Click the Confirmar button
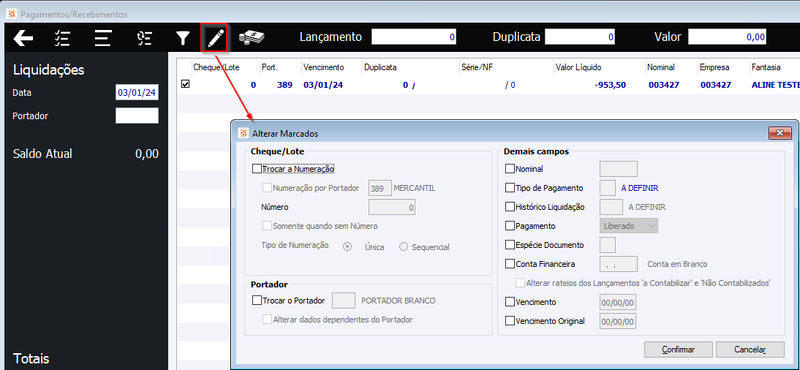 (x=678, y=350)
